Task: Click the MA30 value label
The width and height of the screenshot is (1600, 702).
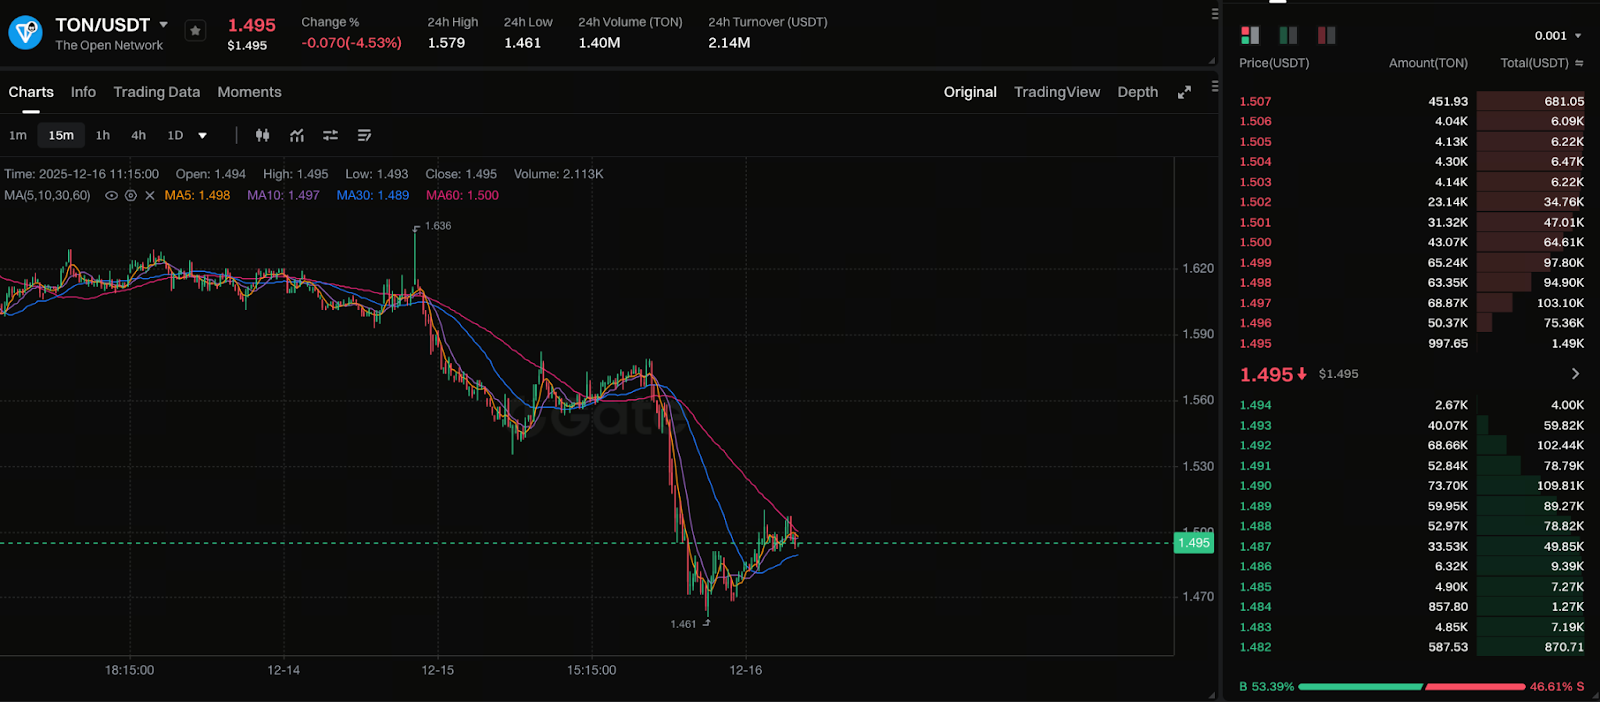Action: (x=373, y=196)
